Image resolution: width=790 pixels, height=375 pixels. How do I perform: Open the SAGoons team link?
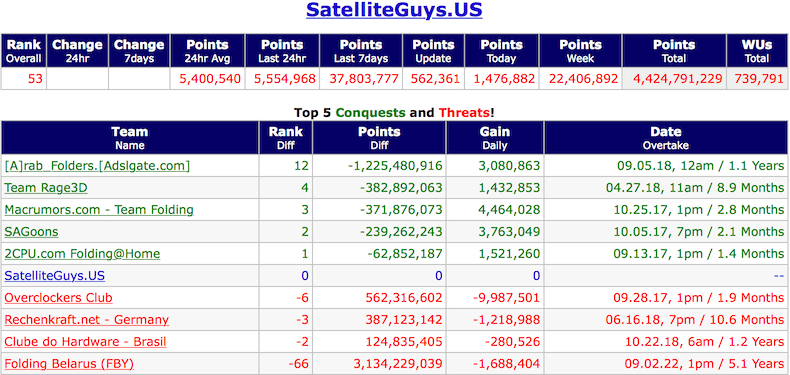point(31,232)
